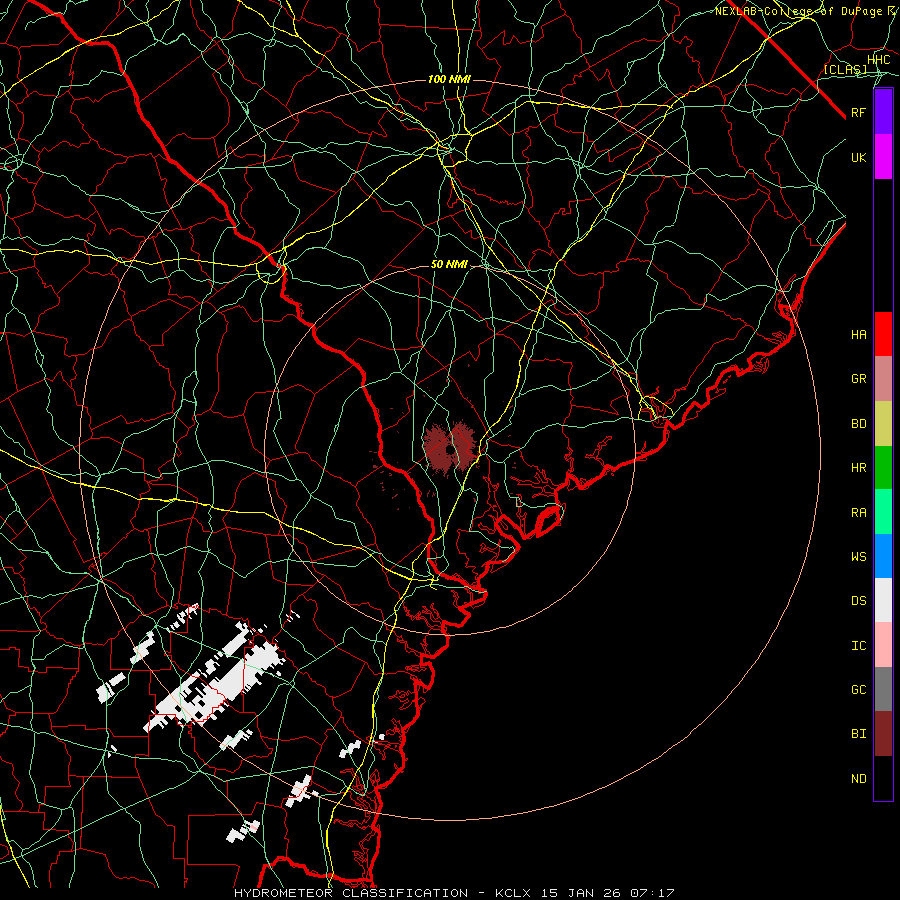Click the WS legend label

pyautogui.click(x=858, y=556)
